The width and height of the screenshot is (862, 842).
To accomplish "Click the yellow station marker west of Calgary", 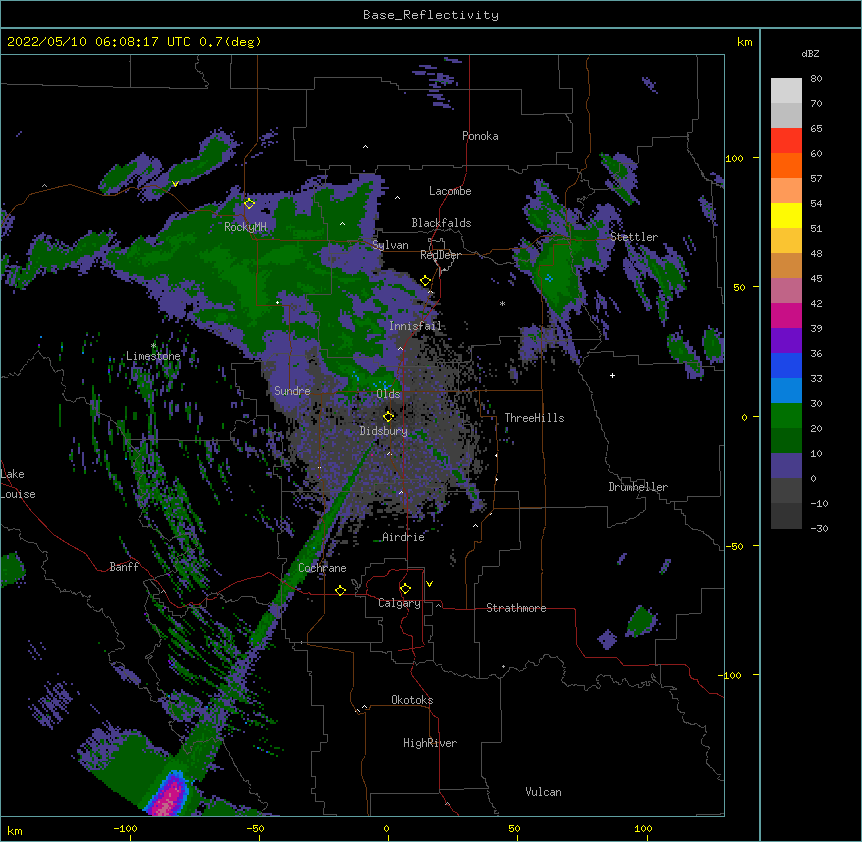I will pyautogui.click(x=340, y=590).
